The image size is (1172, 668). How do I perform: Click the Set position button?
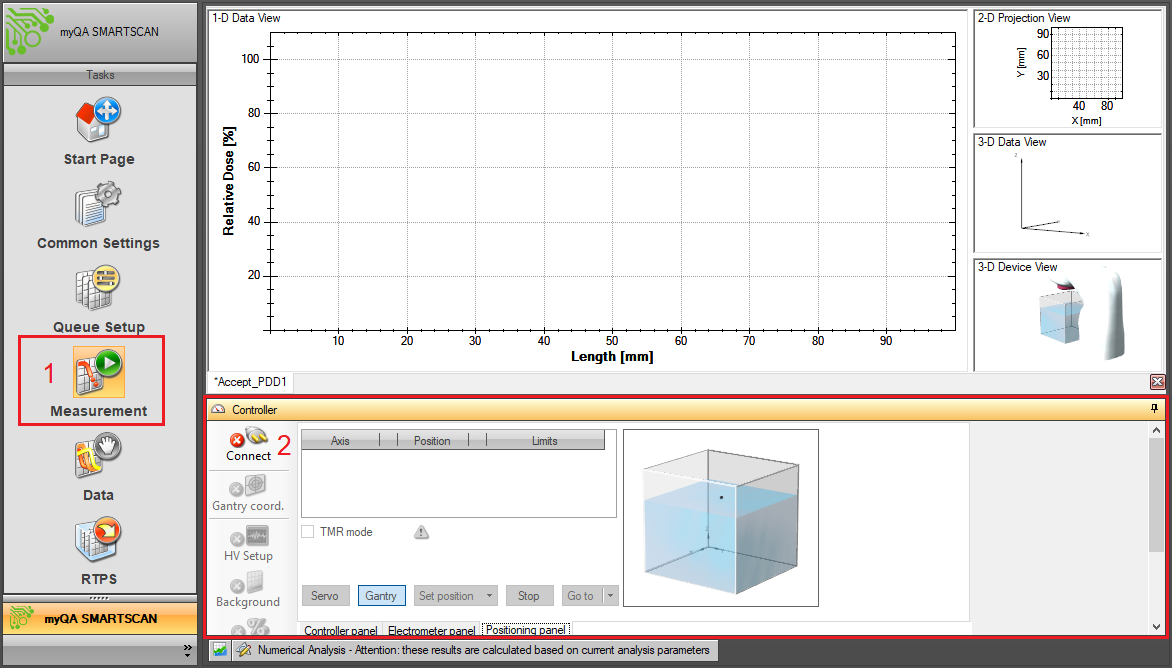click(x=446, y=596)
